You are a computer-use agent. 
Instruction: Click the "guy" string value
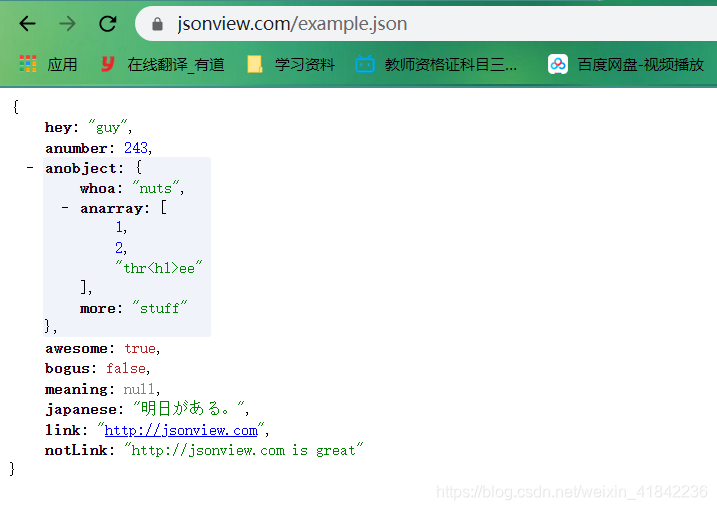pyautogui.click(x=107, y=127)
